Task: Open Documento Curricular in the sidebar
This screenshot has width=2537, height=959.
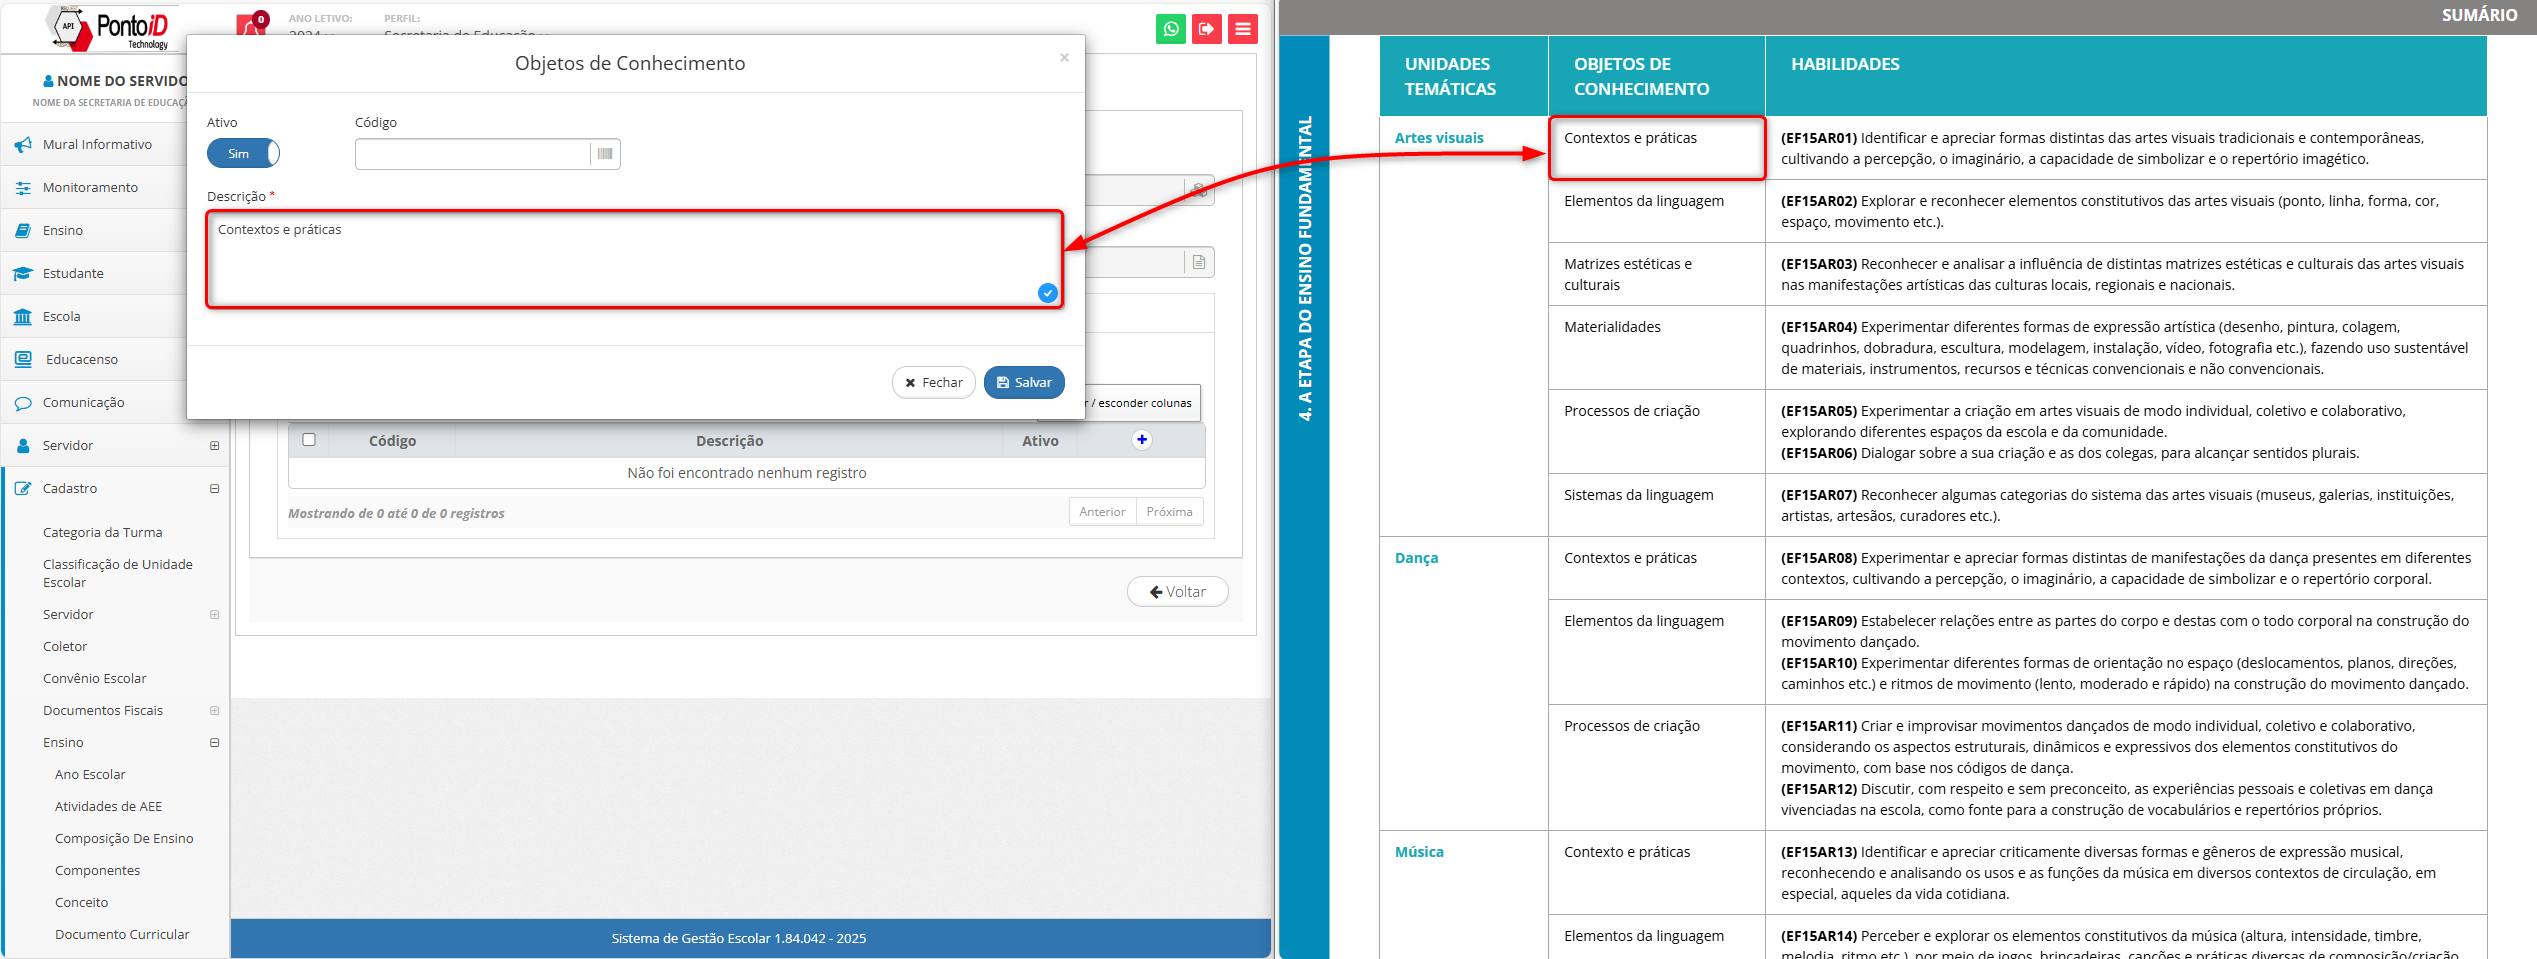Action: pos(122,935)
